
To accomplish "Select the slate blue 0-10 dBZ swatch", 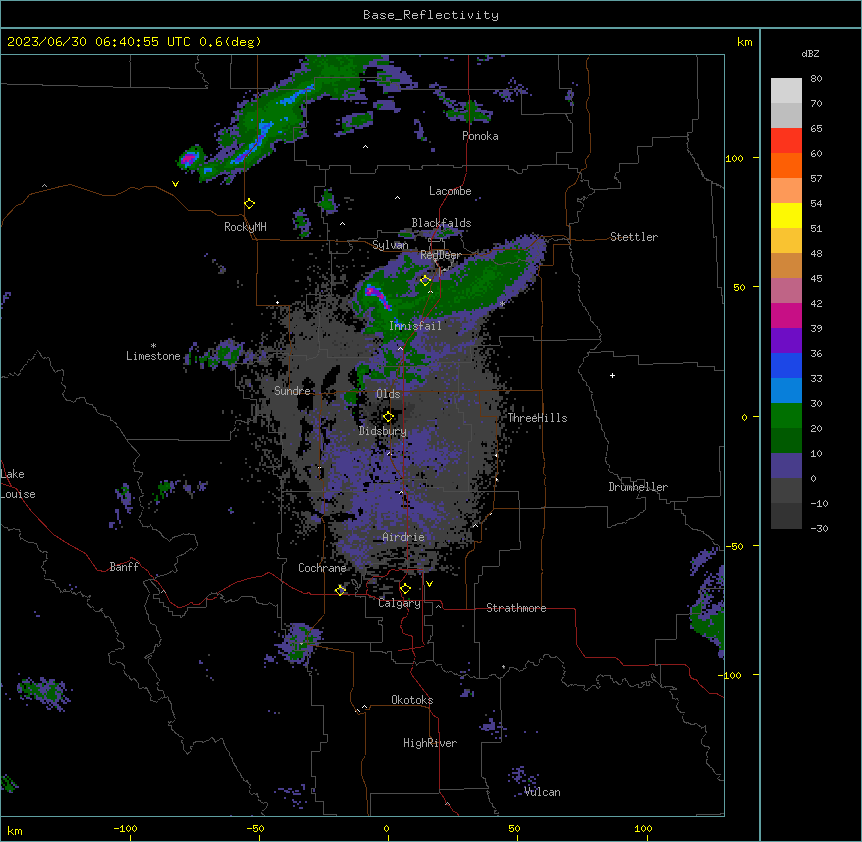I will (x=786, y=466).
